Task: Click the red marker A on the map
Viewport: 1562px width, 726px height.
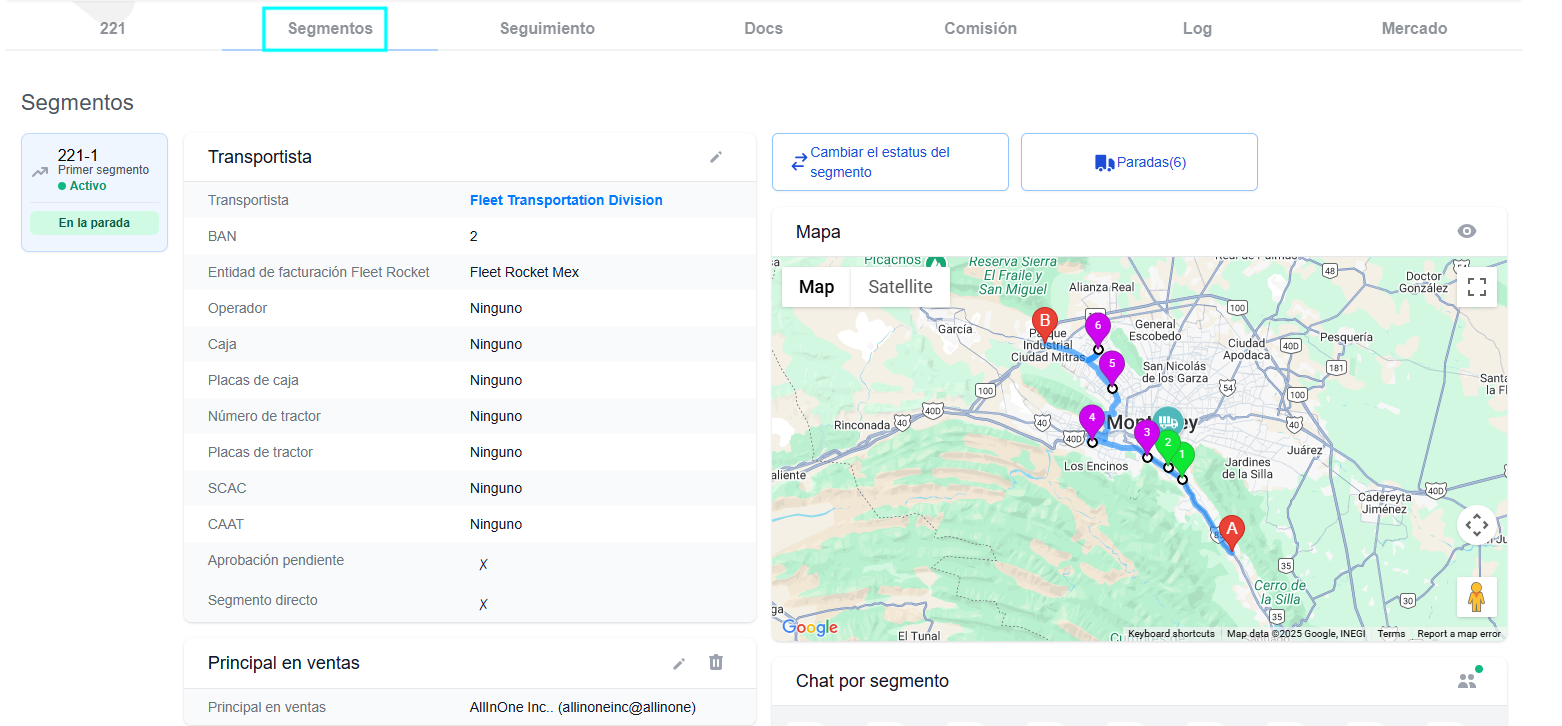Action: coord(1232,533)
